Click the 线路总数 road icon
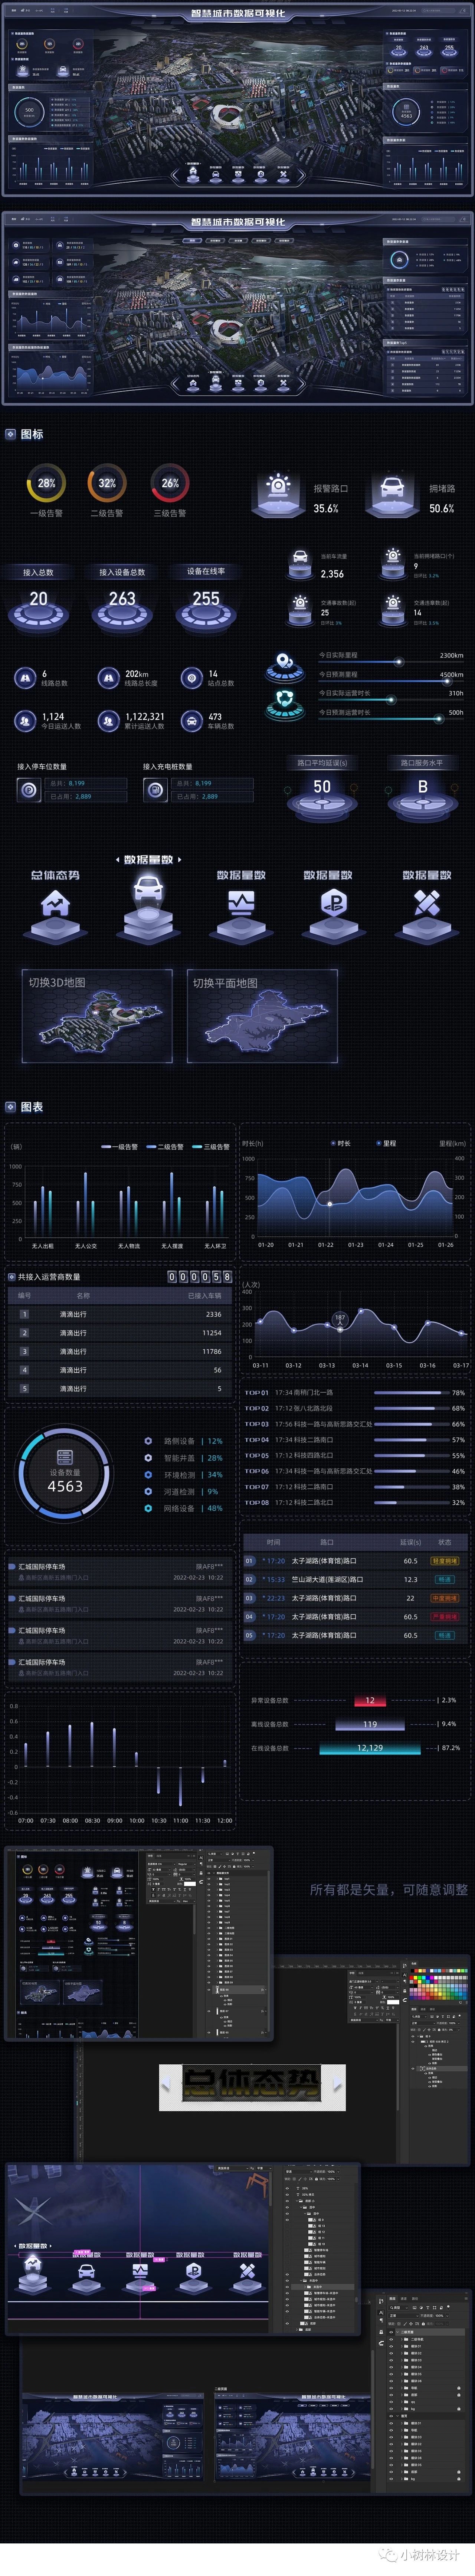 25,678
